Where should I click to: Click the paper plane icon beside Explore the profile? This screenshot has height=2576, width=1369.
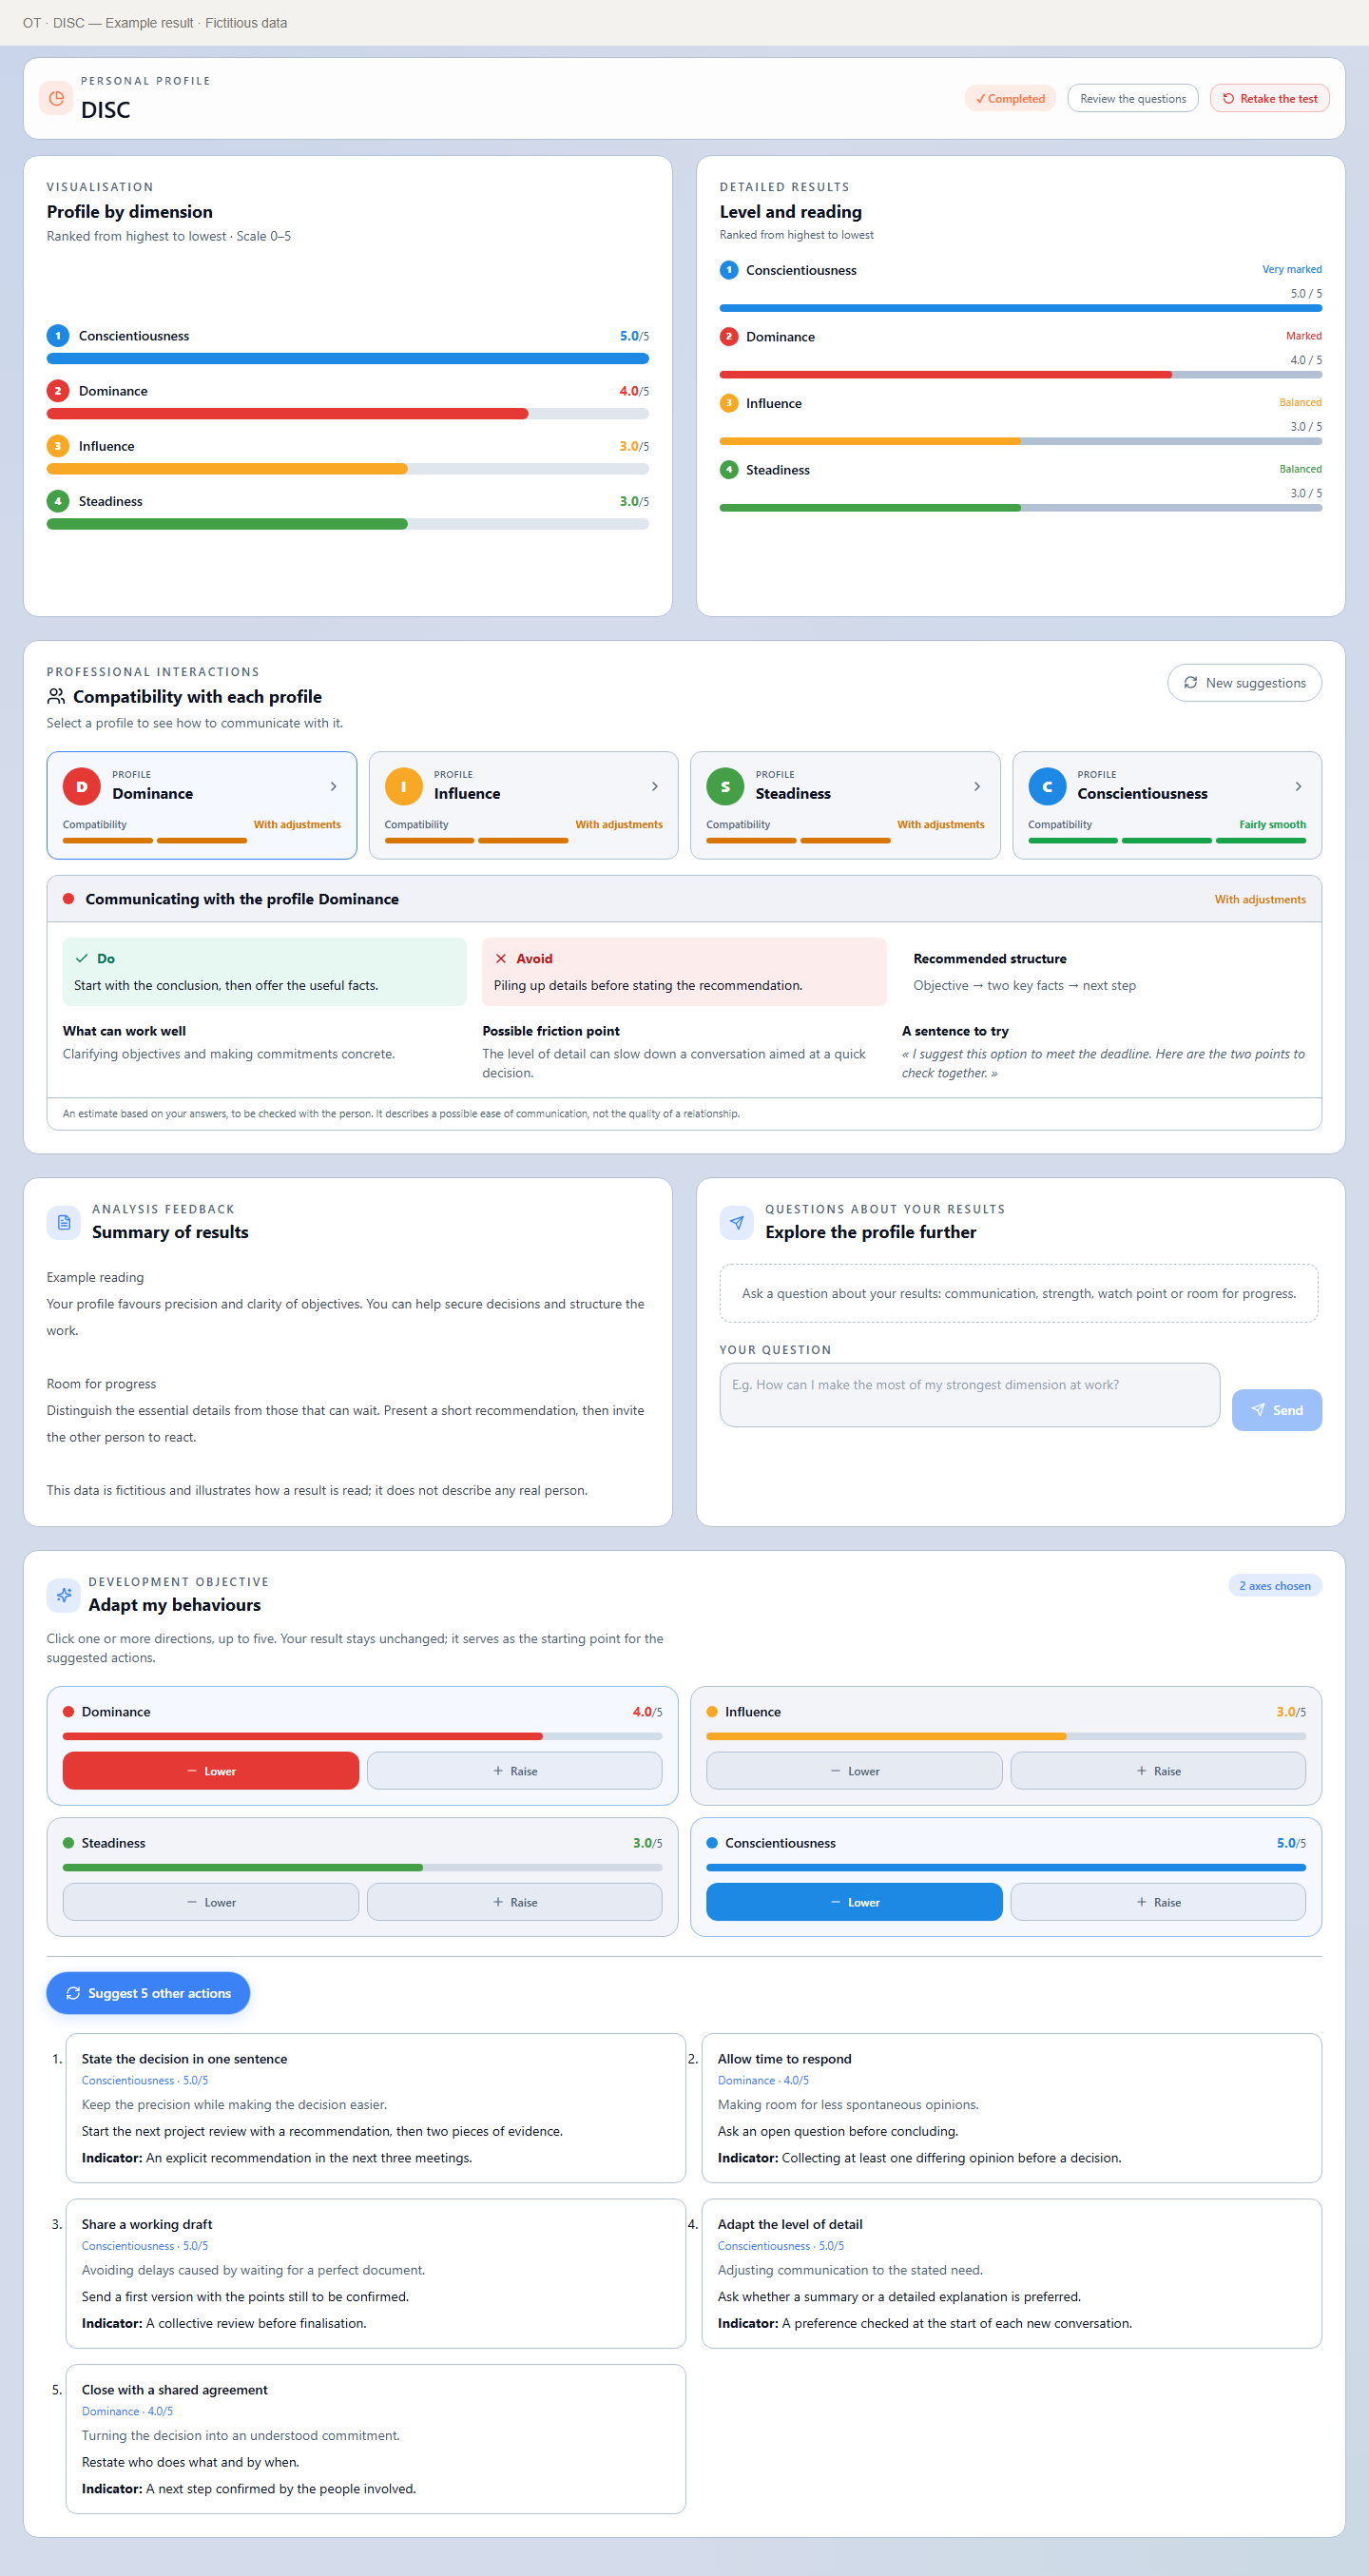pos(737,1222)
